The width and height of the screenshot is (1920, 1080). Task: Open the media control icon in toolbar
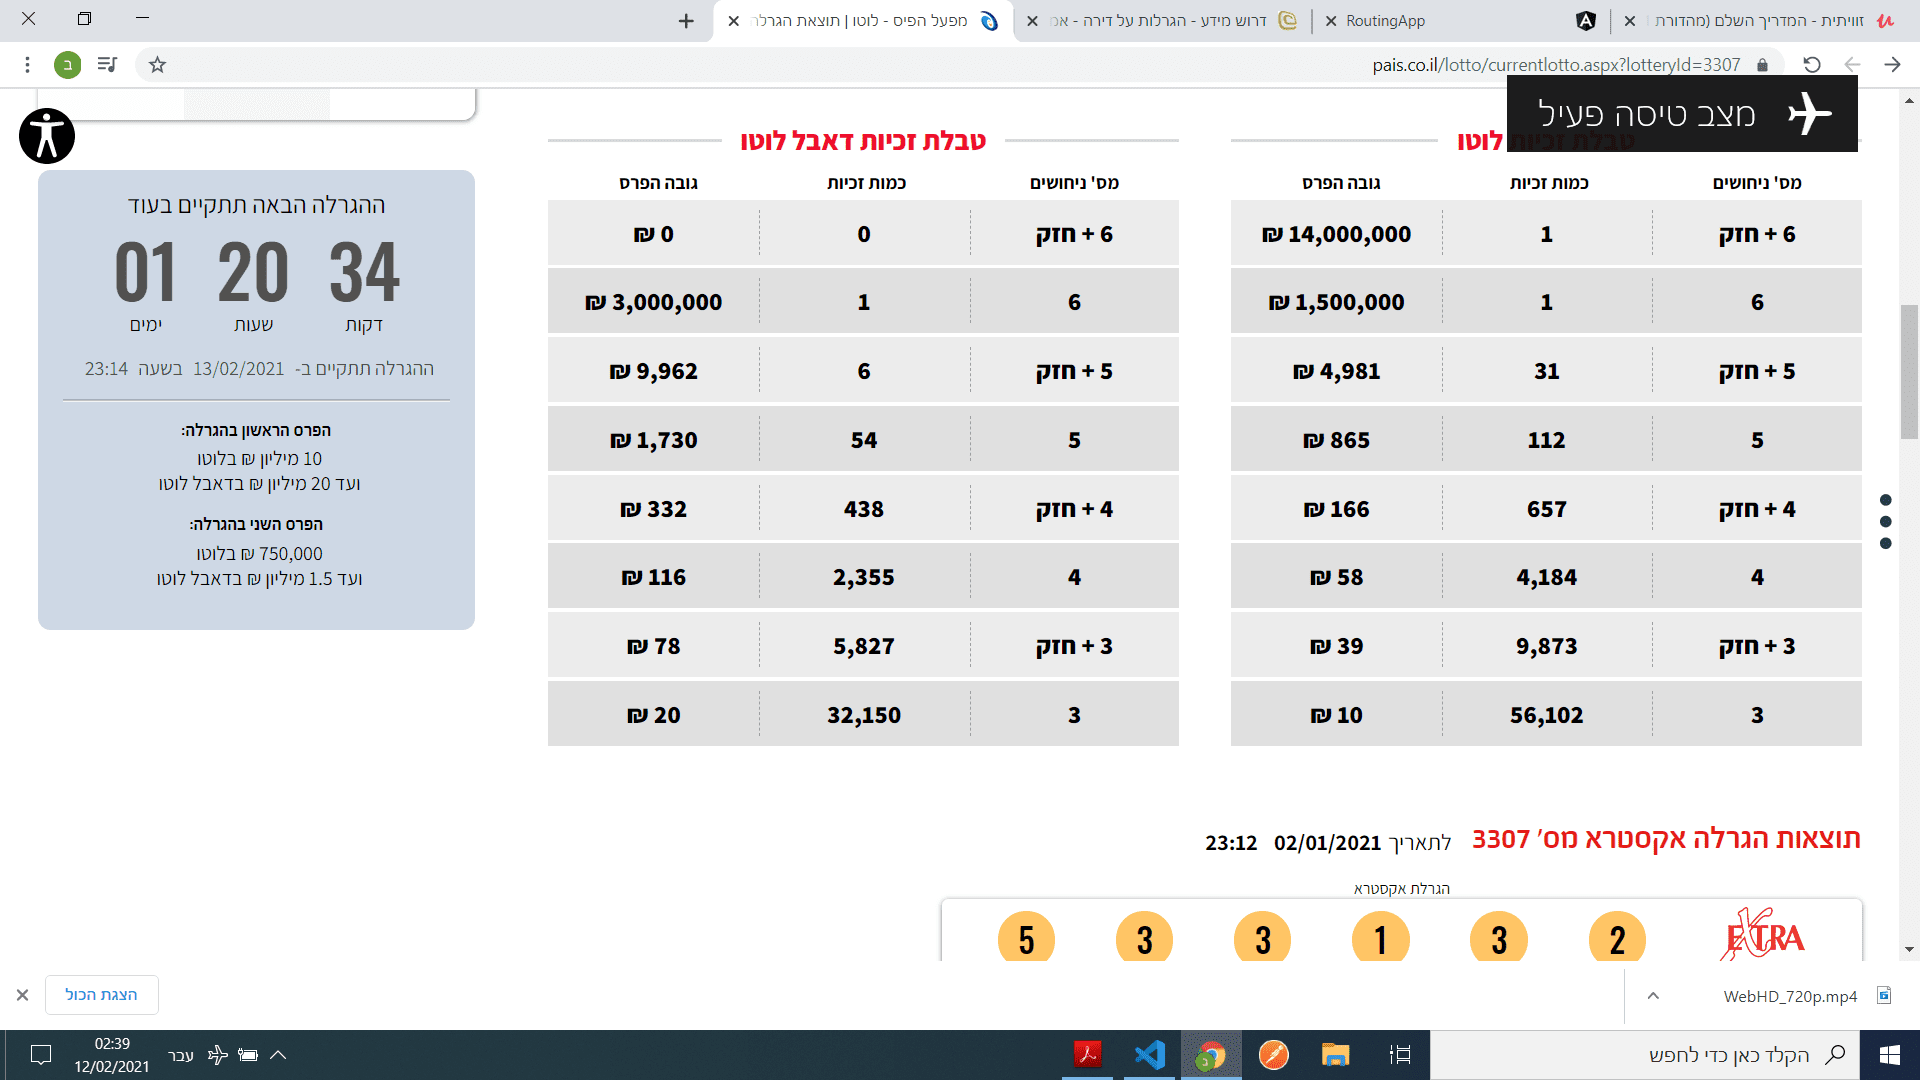(107, 65)
